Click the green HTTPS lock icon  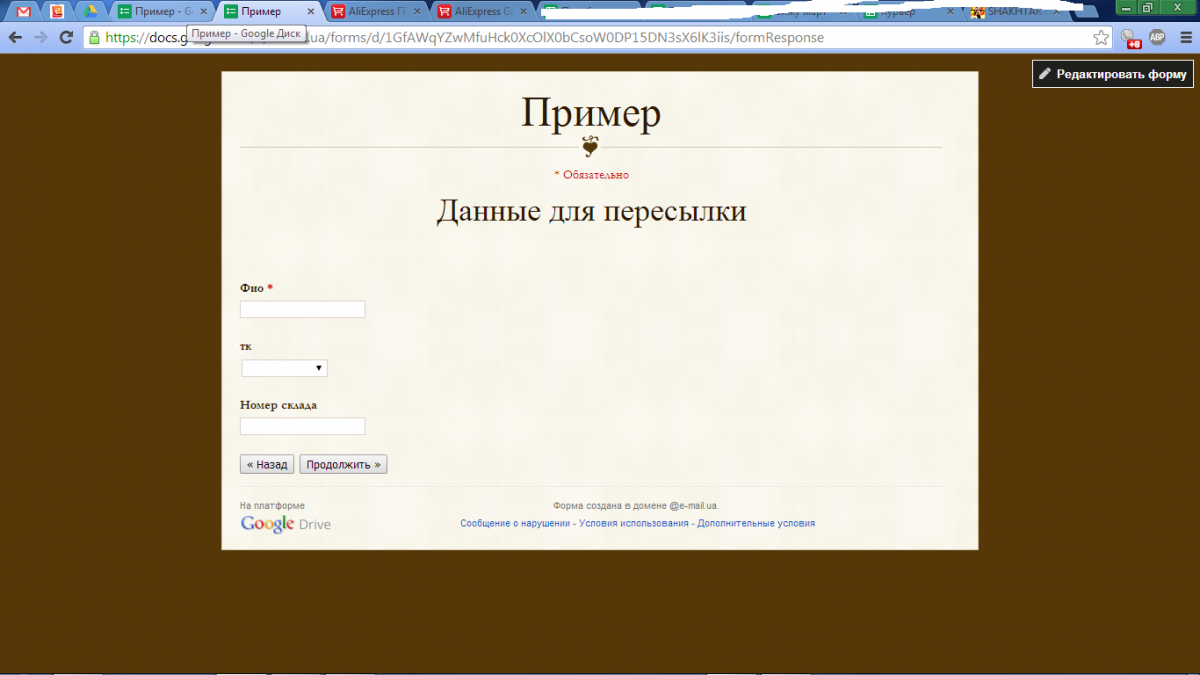(94, 38)
